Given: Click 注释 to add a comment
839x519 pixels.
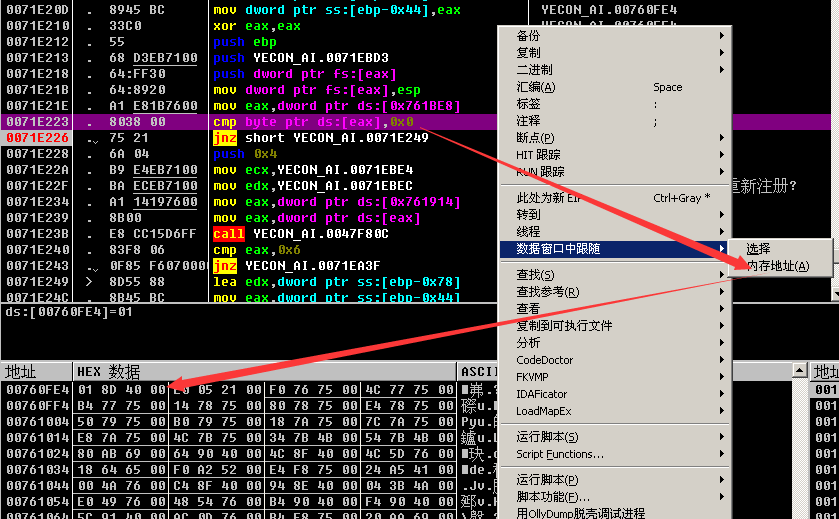Looking at the screenshot, I should [529, 121].
